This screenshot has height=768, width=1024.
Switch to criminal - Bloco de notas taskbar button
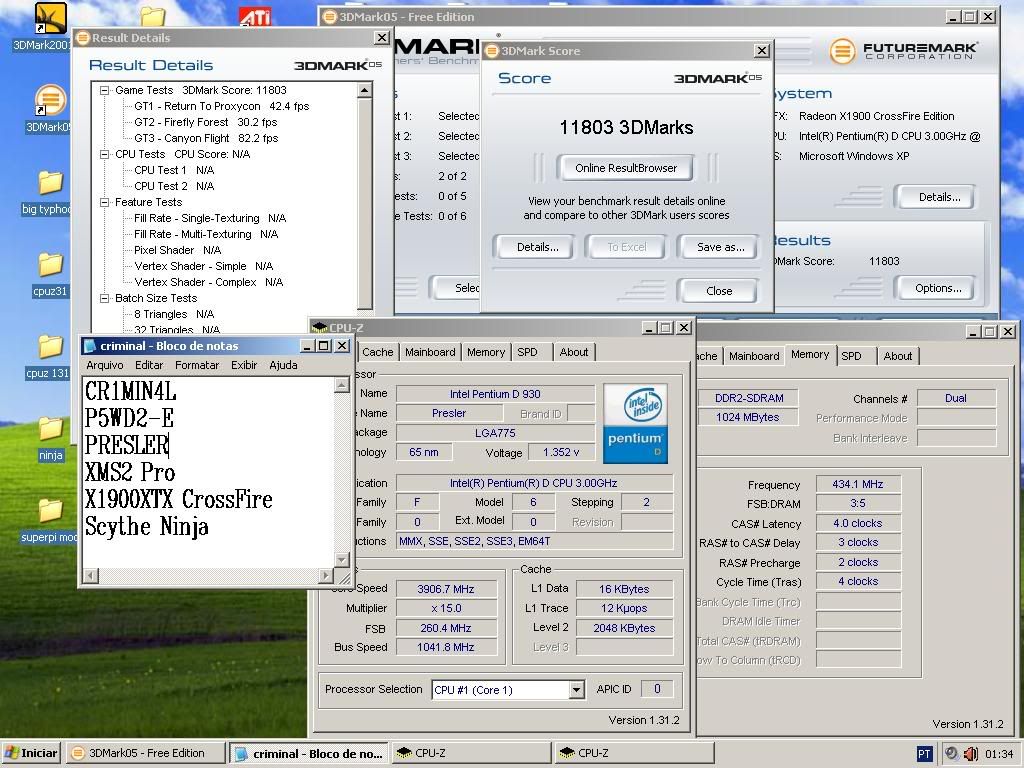(308, 753)
